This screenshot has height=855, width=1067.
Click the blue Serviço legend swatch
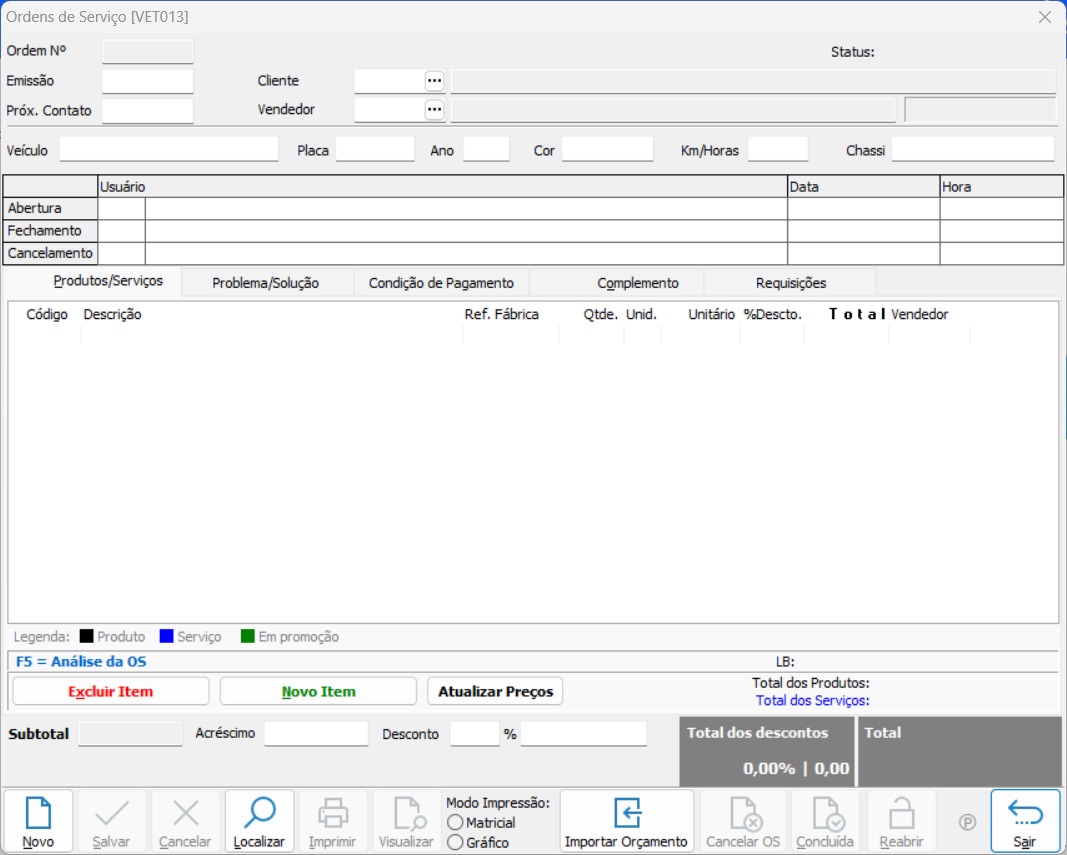tap(167, 637)
